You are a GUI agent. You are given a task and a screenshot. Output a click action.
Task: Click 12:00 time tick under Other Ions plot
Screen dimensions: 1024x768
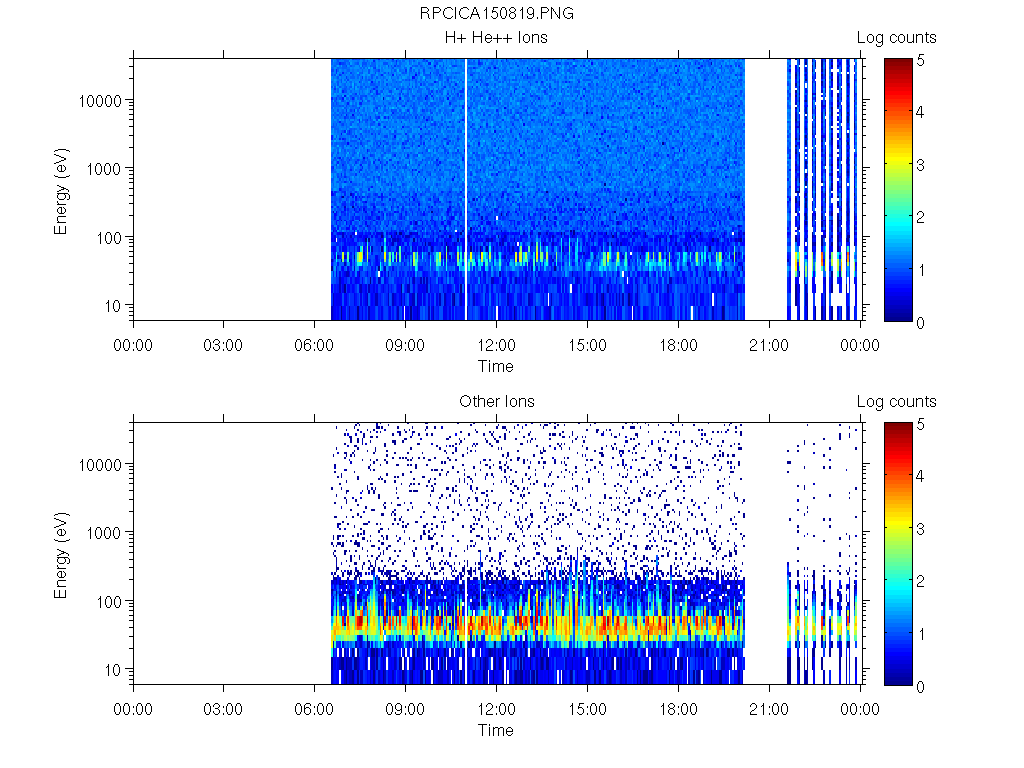tap(496, 709)
